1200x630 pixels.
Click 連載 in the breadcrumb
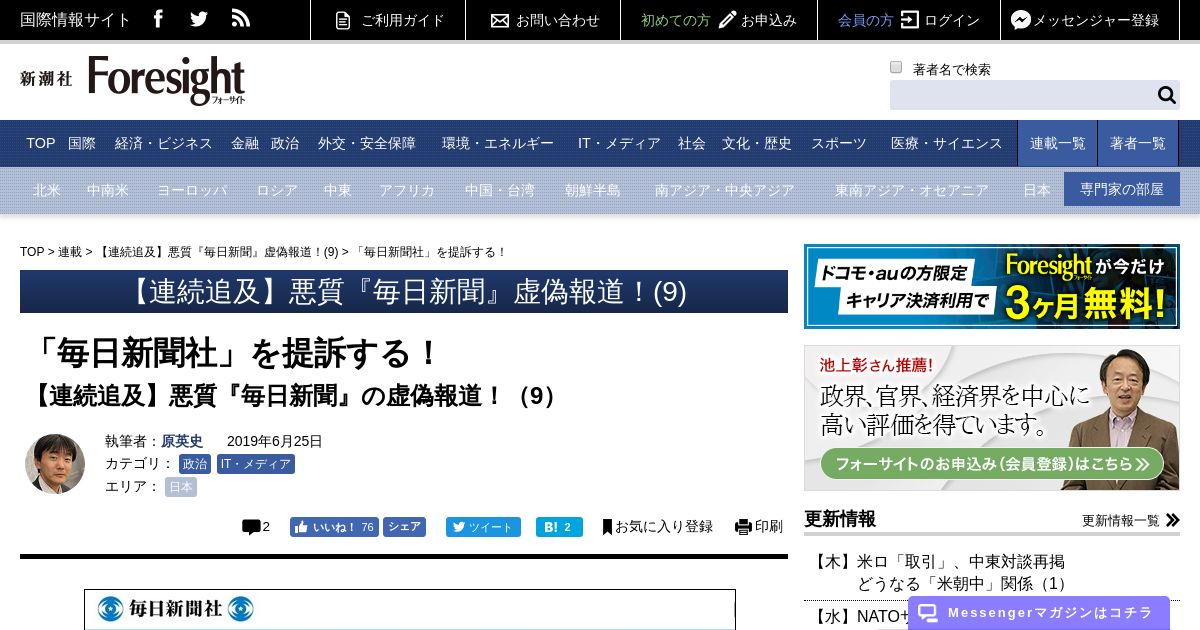coord(70,252)
